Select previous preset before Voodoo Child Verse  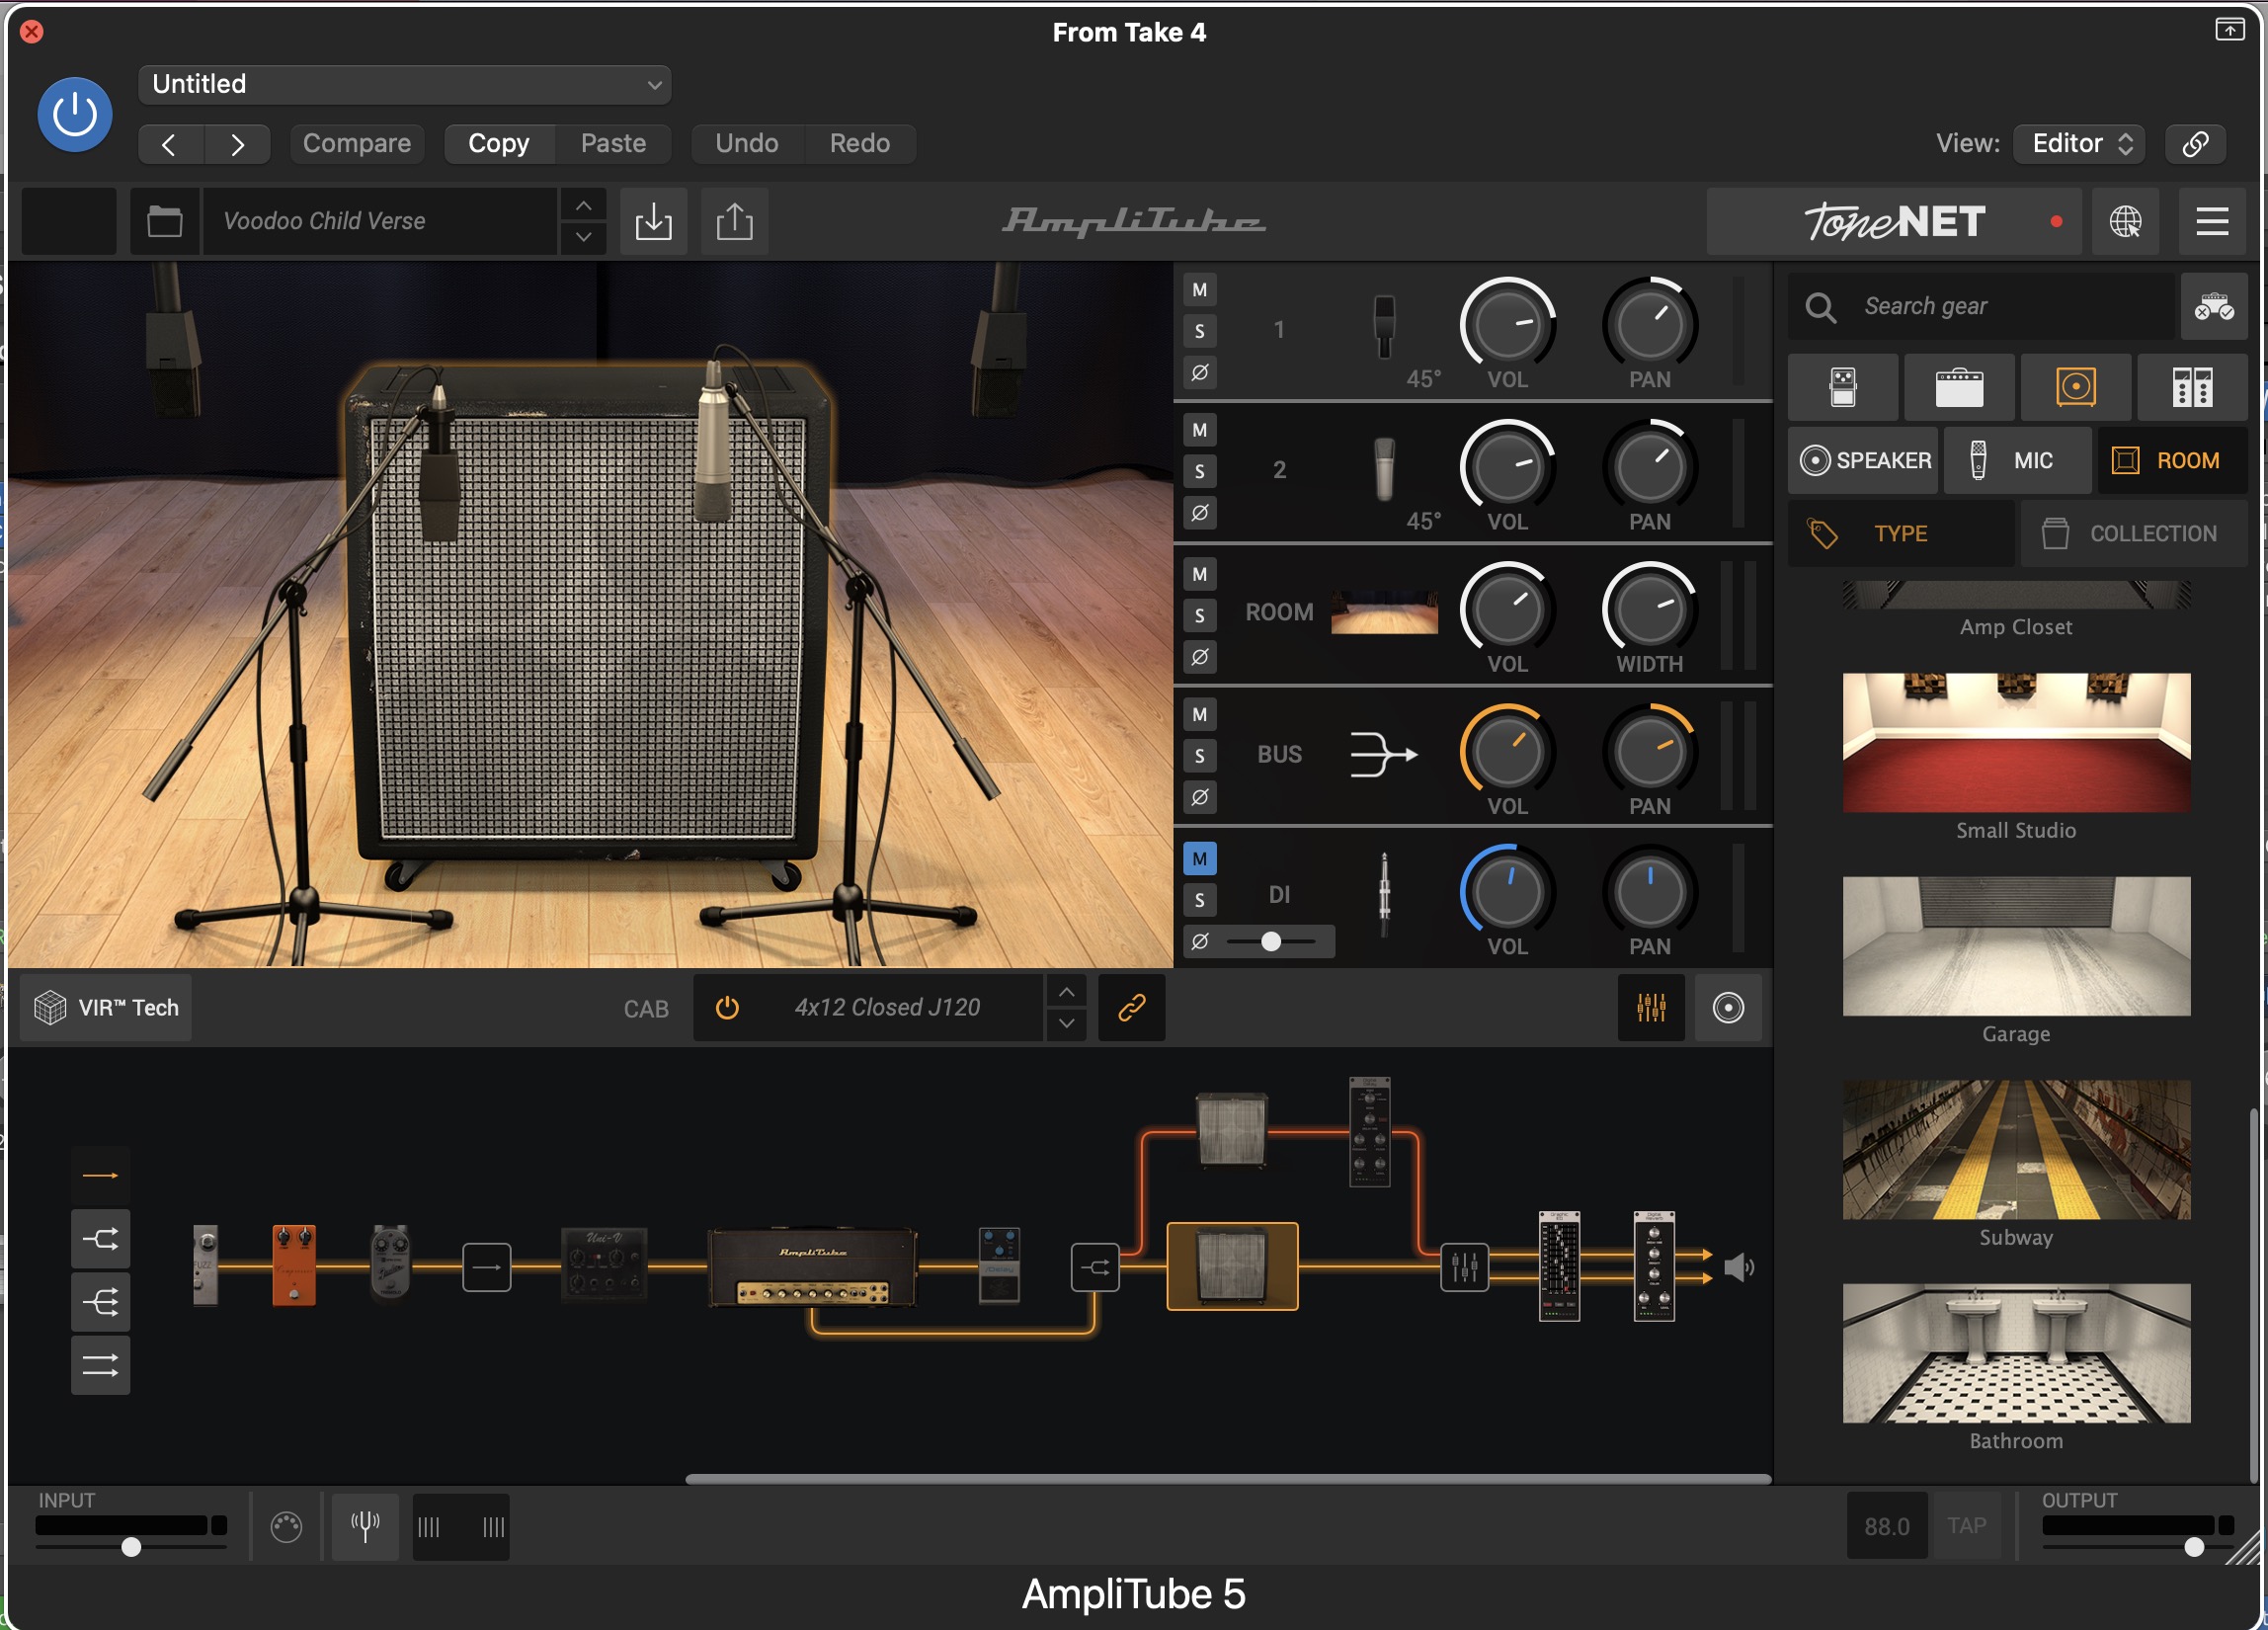[x=584, y=205]
